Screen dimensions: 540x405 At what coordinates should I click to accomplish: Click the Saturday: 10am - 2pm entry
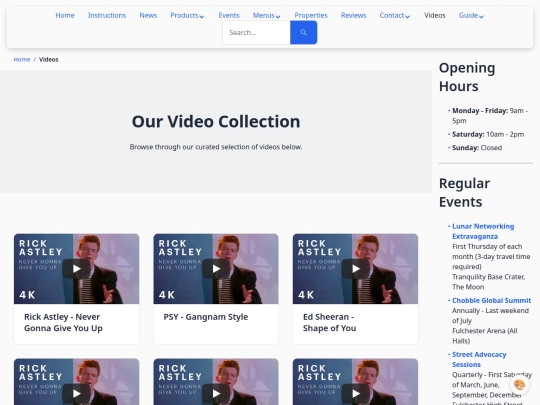click(x=488, y=134)
